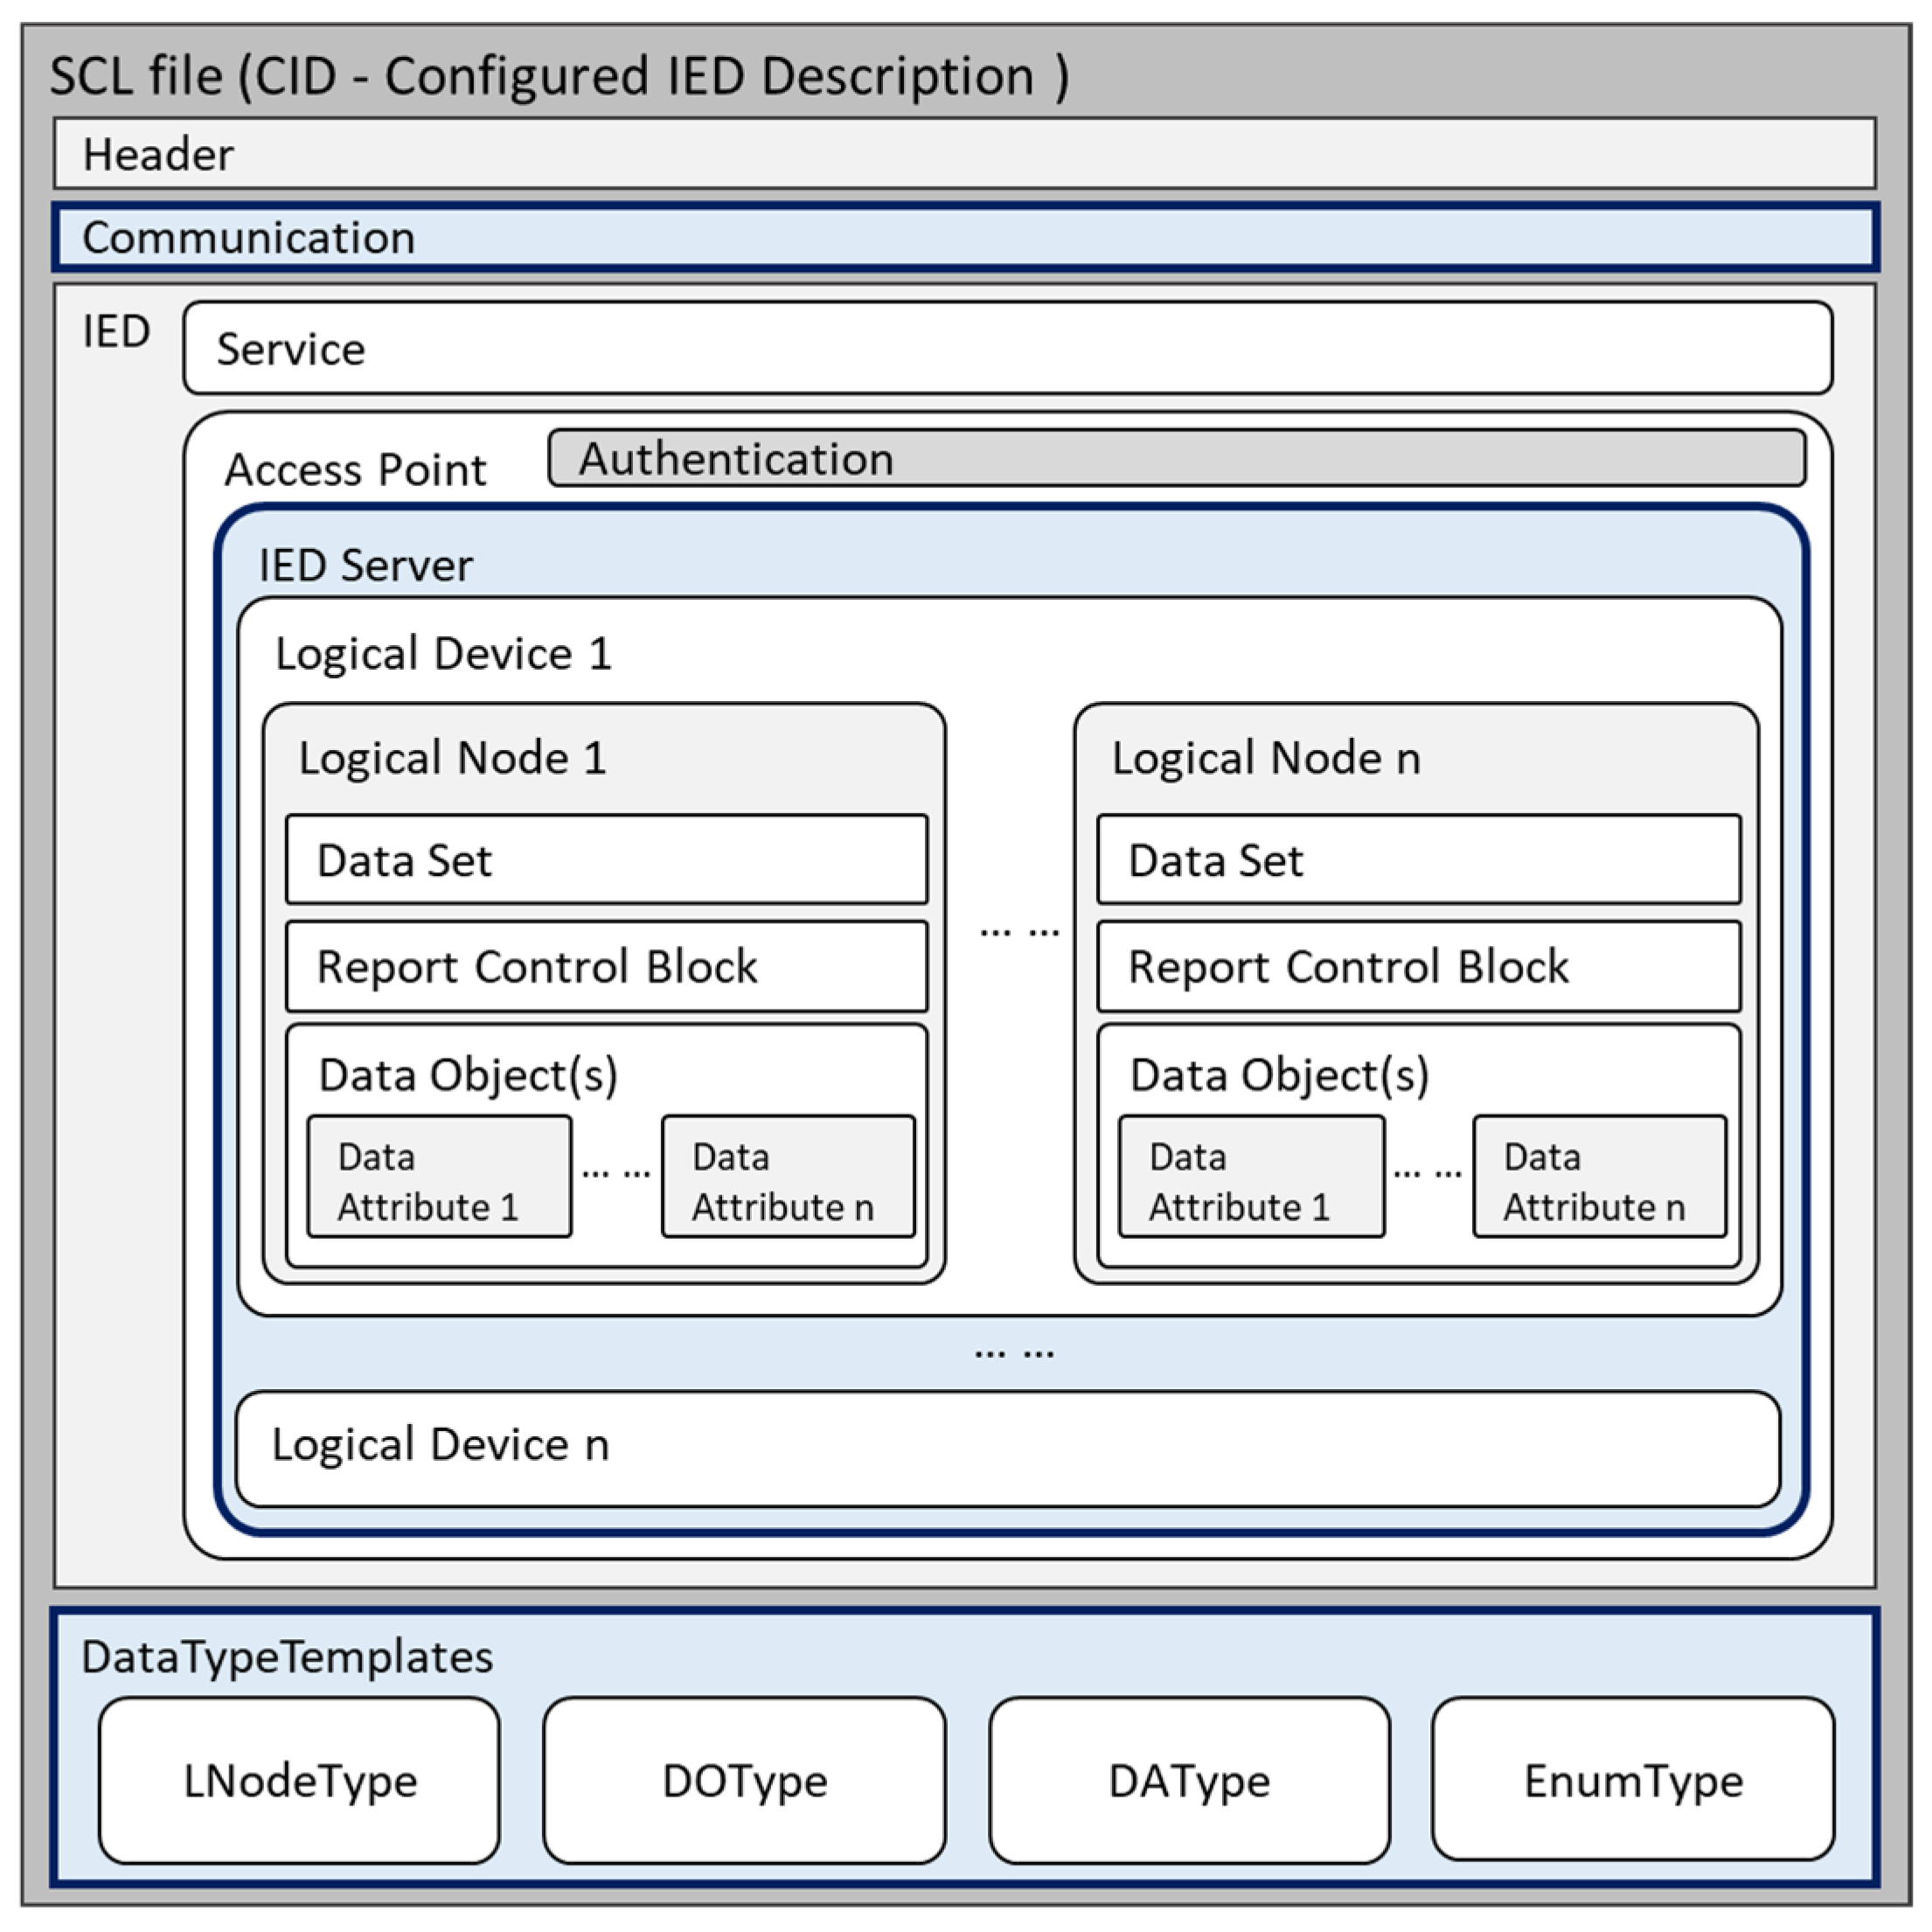
Task: Click the EnumType box
Action: (x=1632, y=1781)
